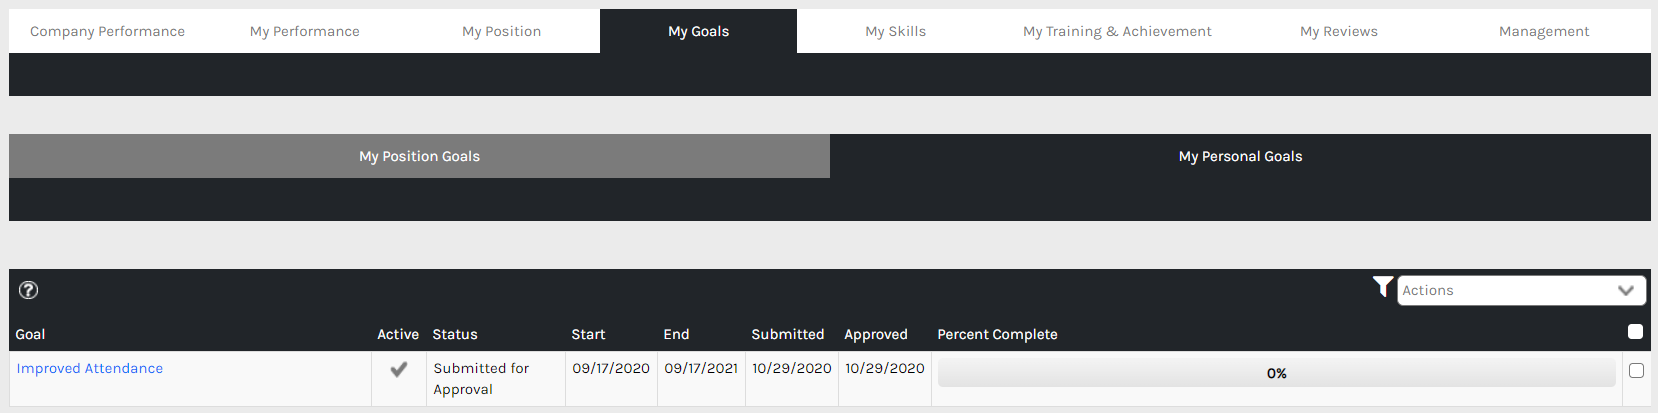Show My Personal Goals section
The image size is (1658, 413).
(x=1240, y=156)
